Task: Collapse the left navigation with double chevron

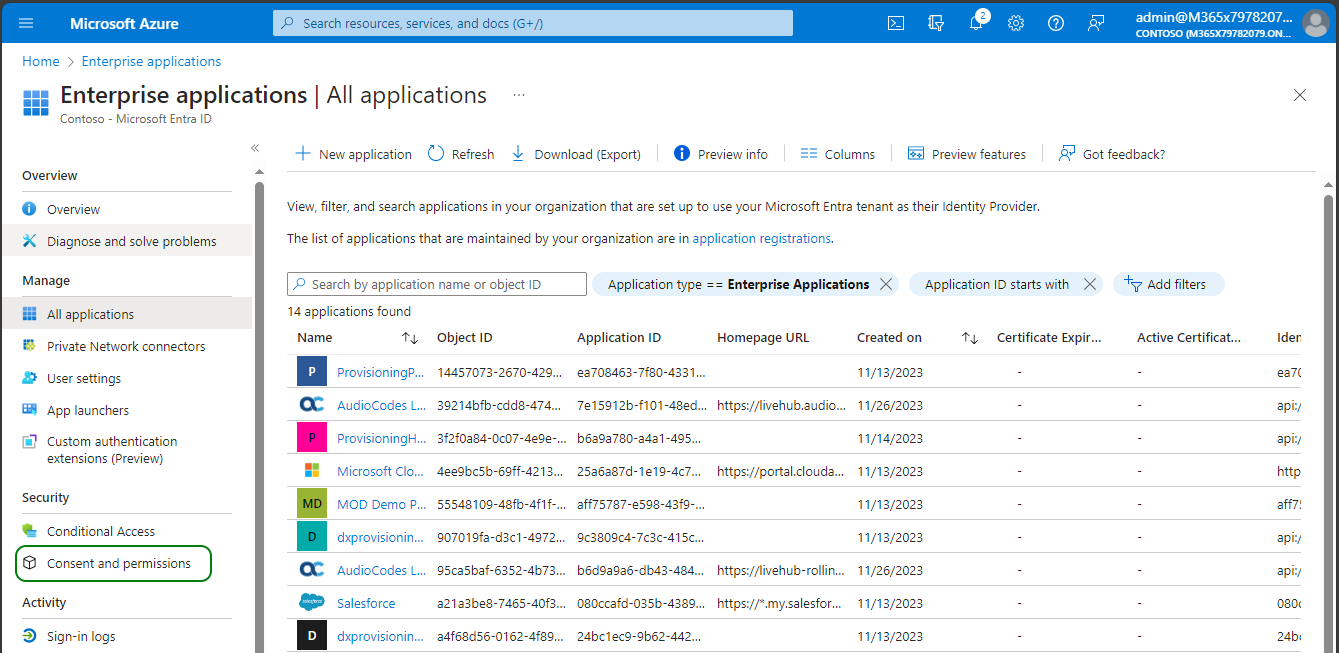Action: pos(255,148)
